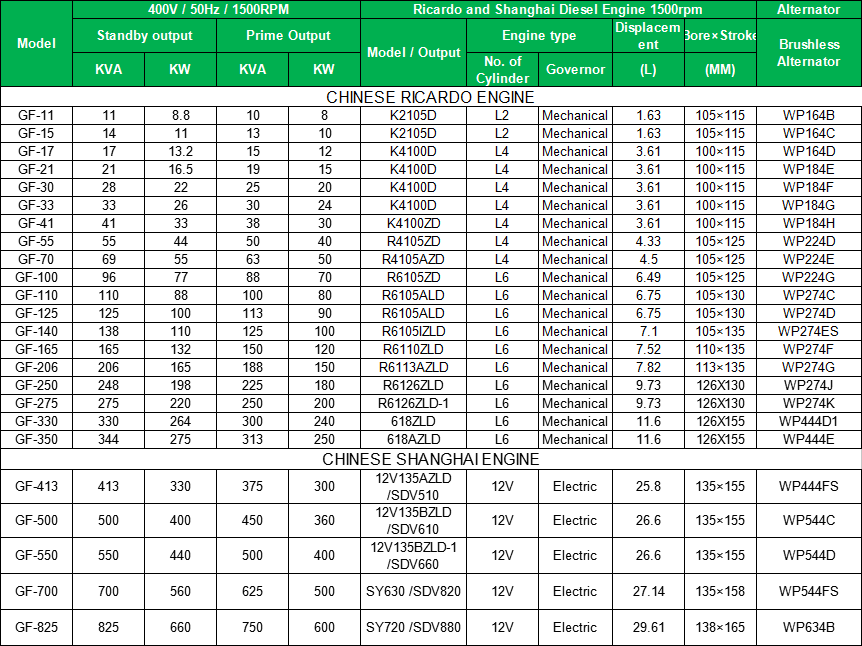This screenshot has height=646, width=862.
Task: Select the 618AZLD engine model cell
Action: (413, 439)
